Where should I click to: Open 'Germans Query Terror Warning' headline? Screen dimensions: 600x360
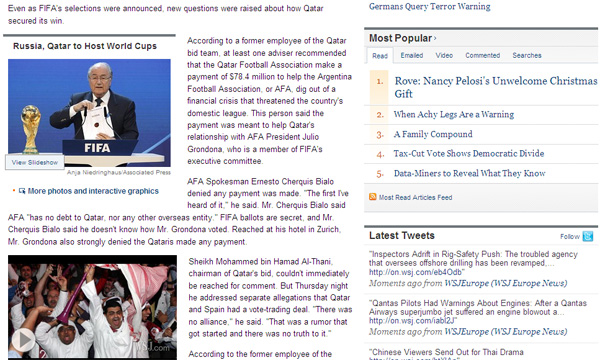pos(429,7)
